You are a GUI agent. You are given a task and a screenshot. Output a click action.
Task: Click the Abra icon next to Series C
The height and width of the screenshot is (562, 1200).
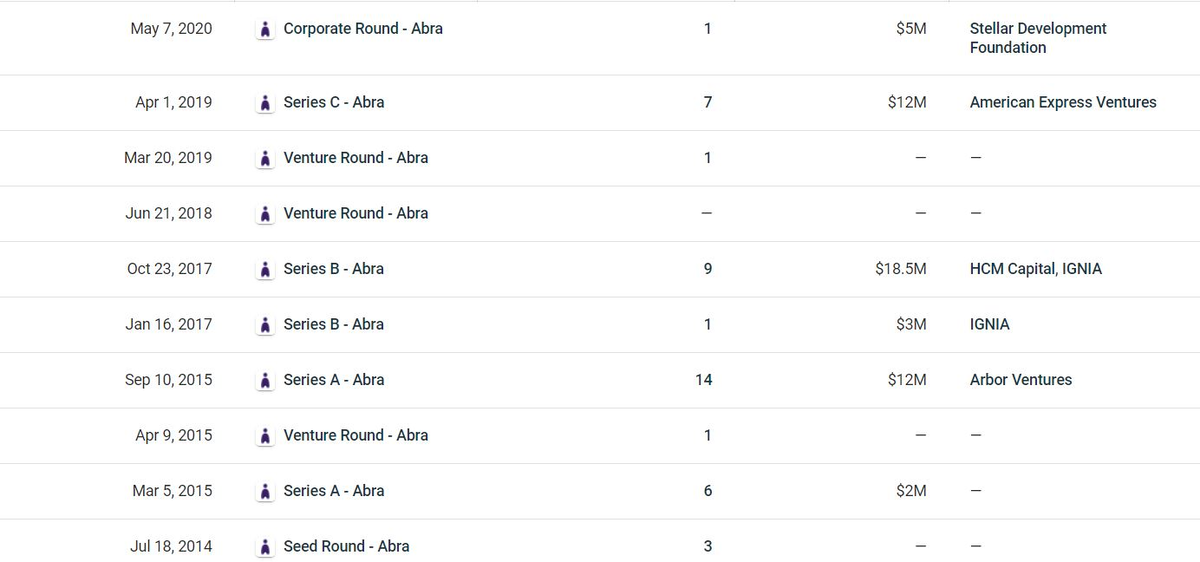(265, 102)
